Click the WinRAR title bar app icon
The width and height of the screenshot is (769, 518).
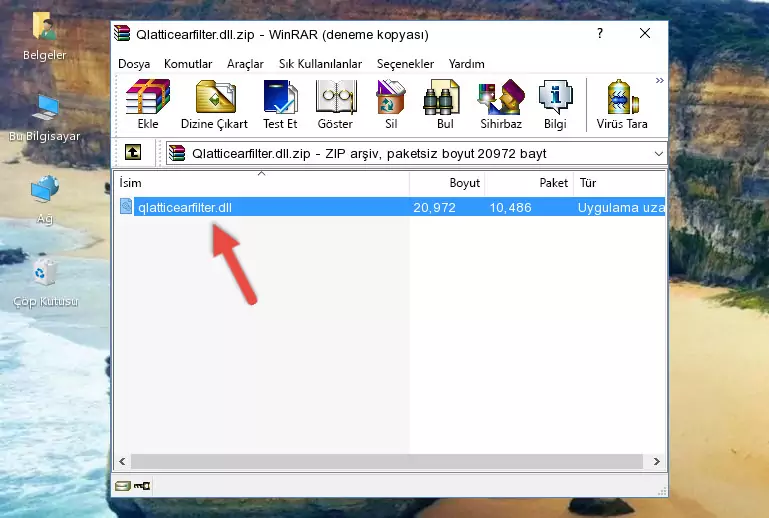tap(122, 34)
